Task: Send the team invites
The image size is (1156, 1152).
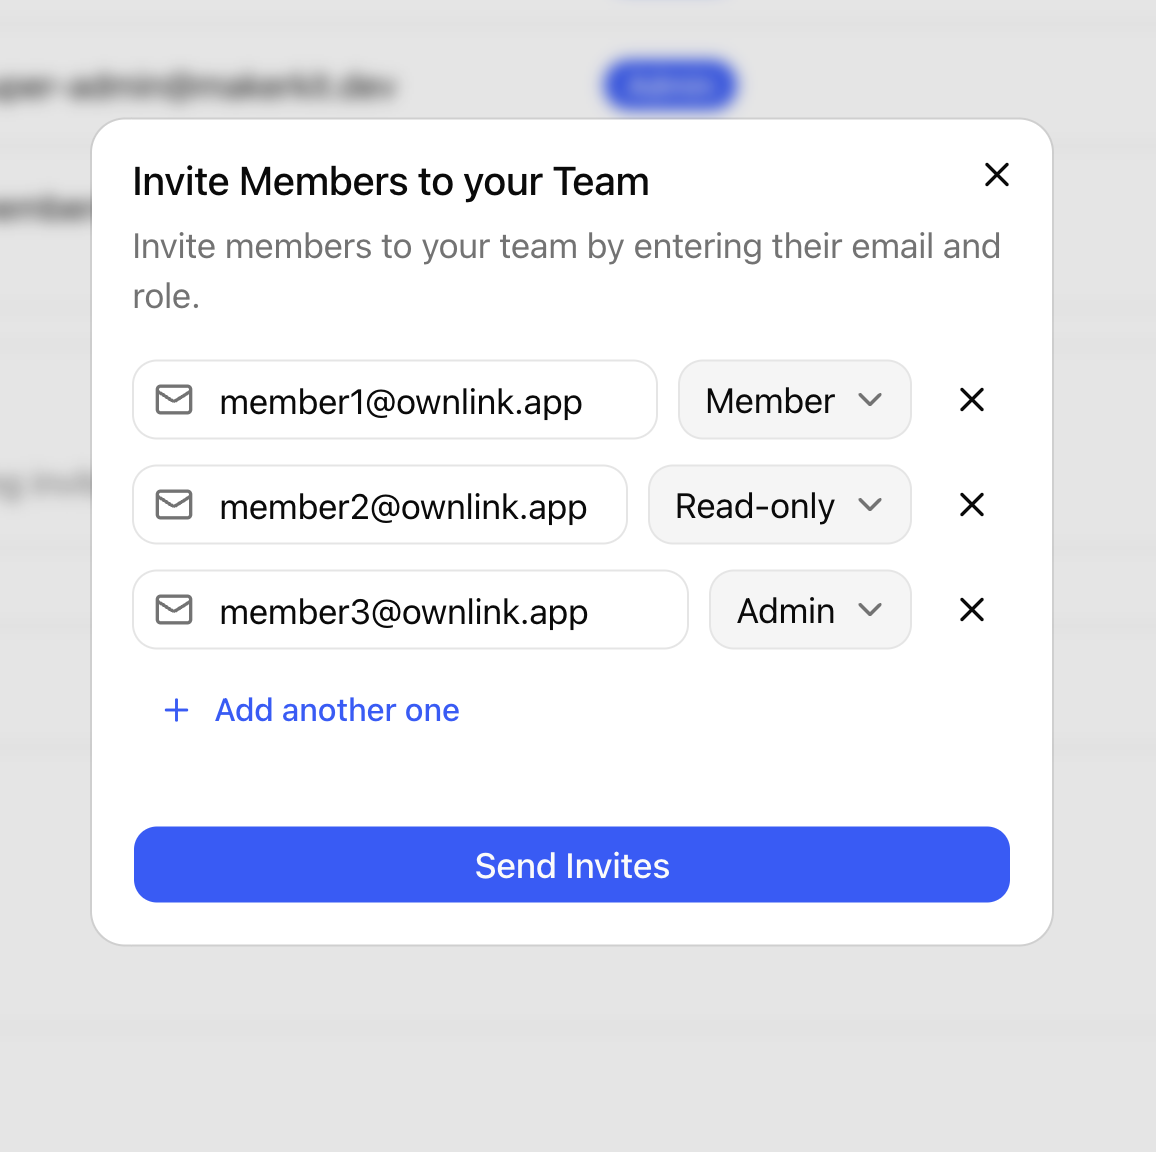Action: 572,865
